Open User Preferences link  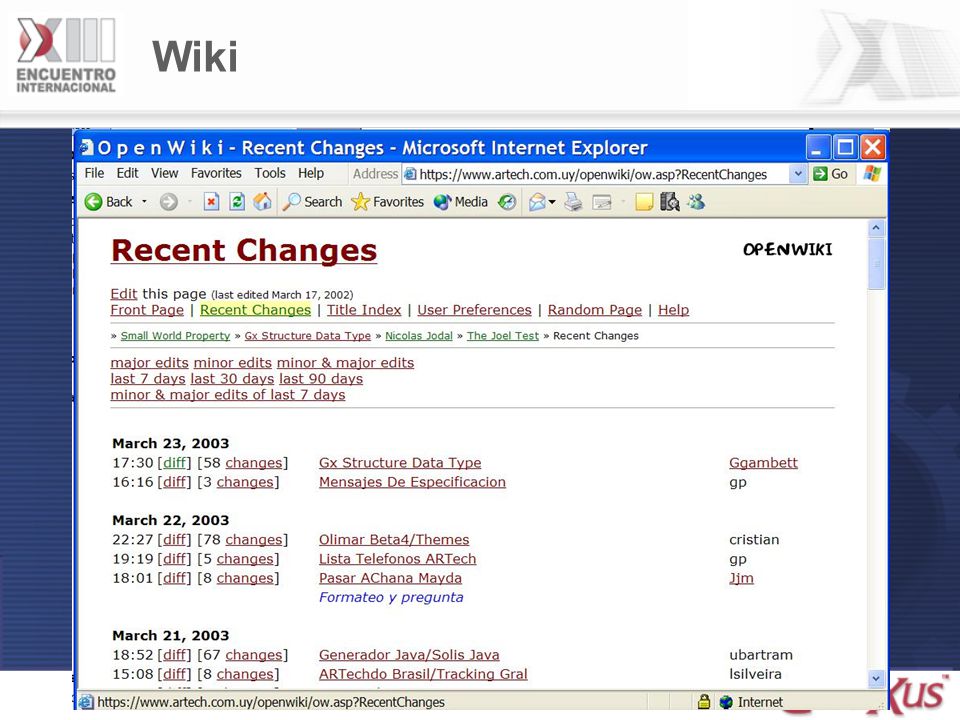point(474,310)
